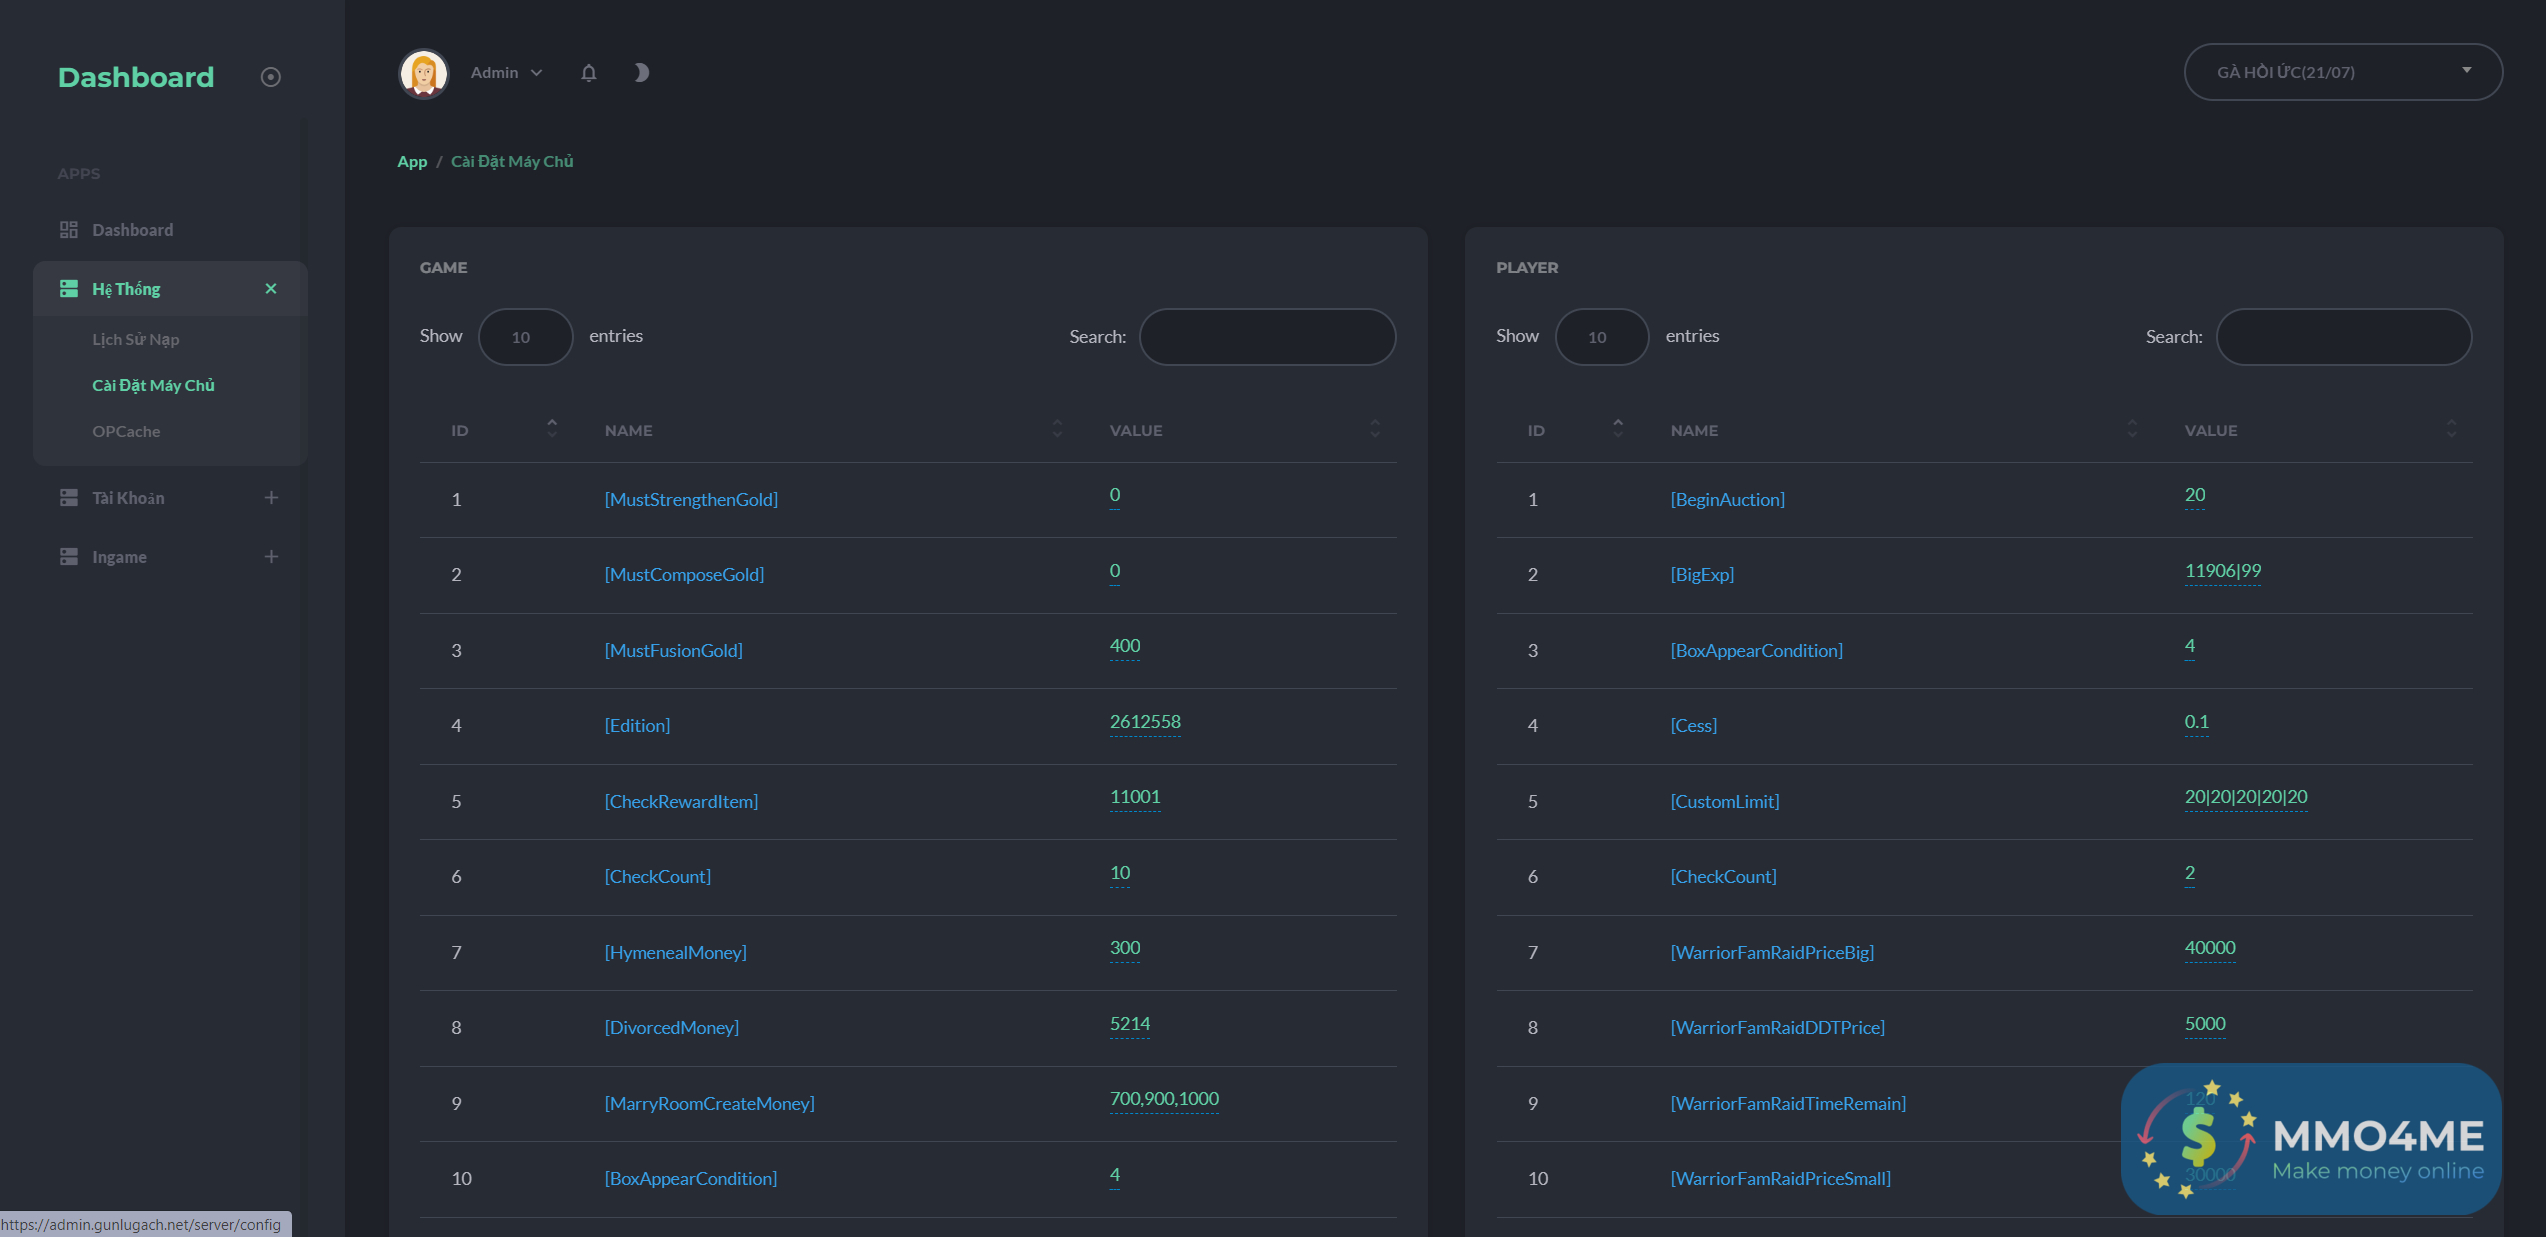Edit Edition value 2612558

(1145, 722)
